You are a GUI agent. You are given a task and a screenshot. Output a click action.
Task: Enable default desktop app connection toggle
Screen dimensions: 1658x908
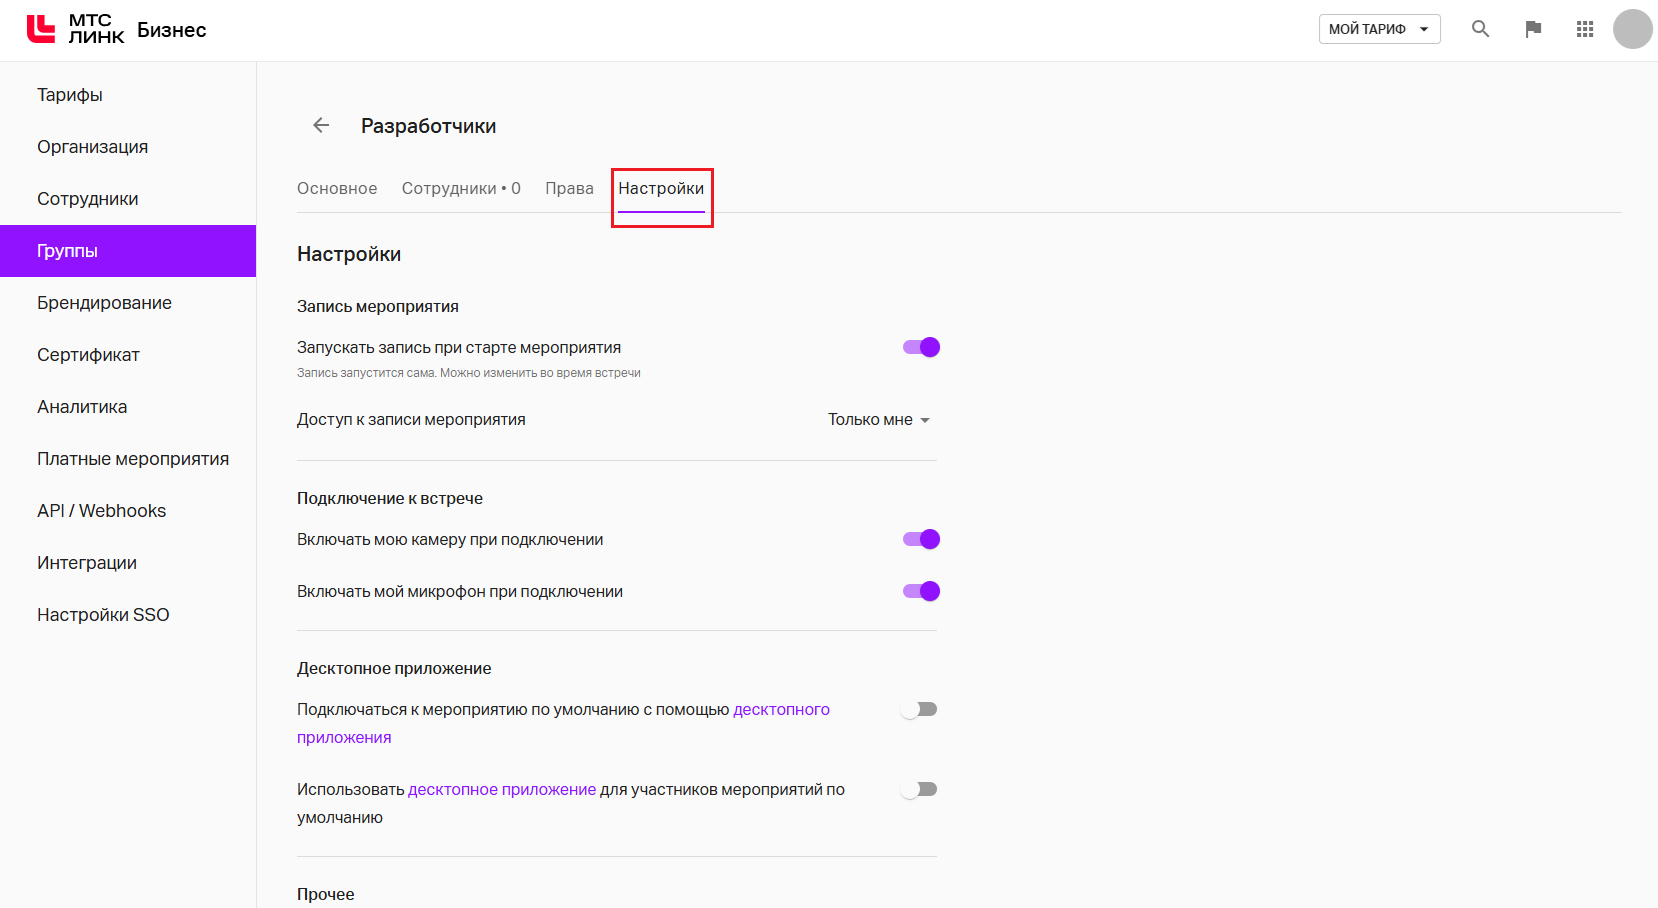pyautogui.click(x=919, y=709)
